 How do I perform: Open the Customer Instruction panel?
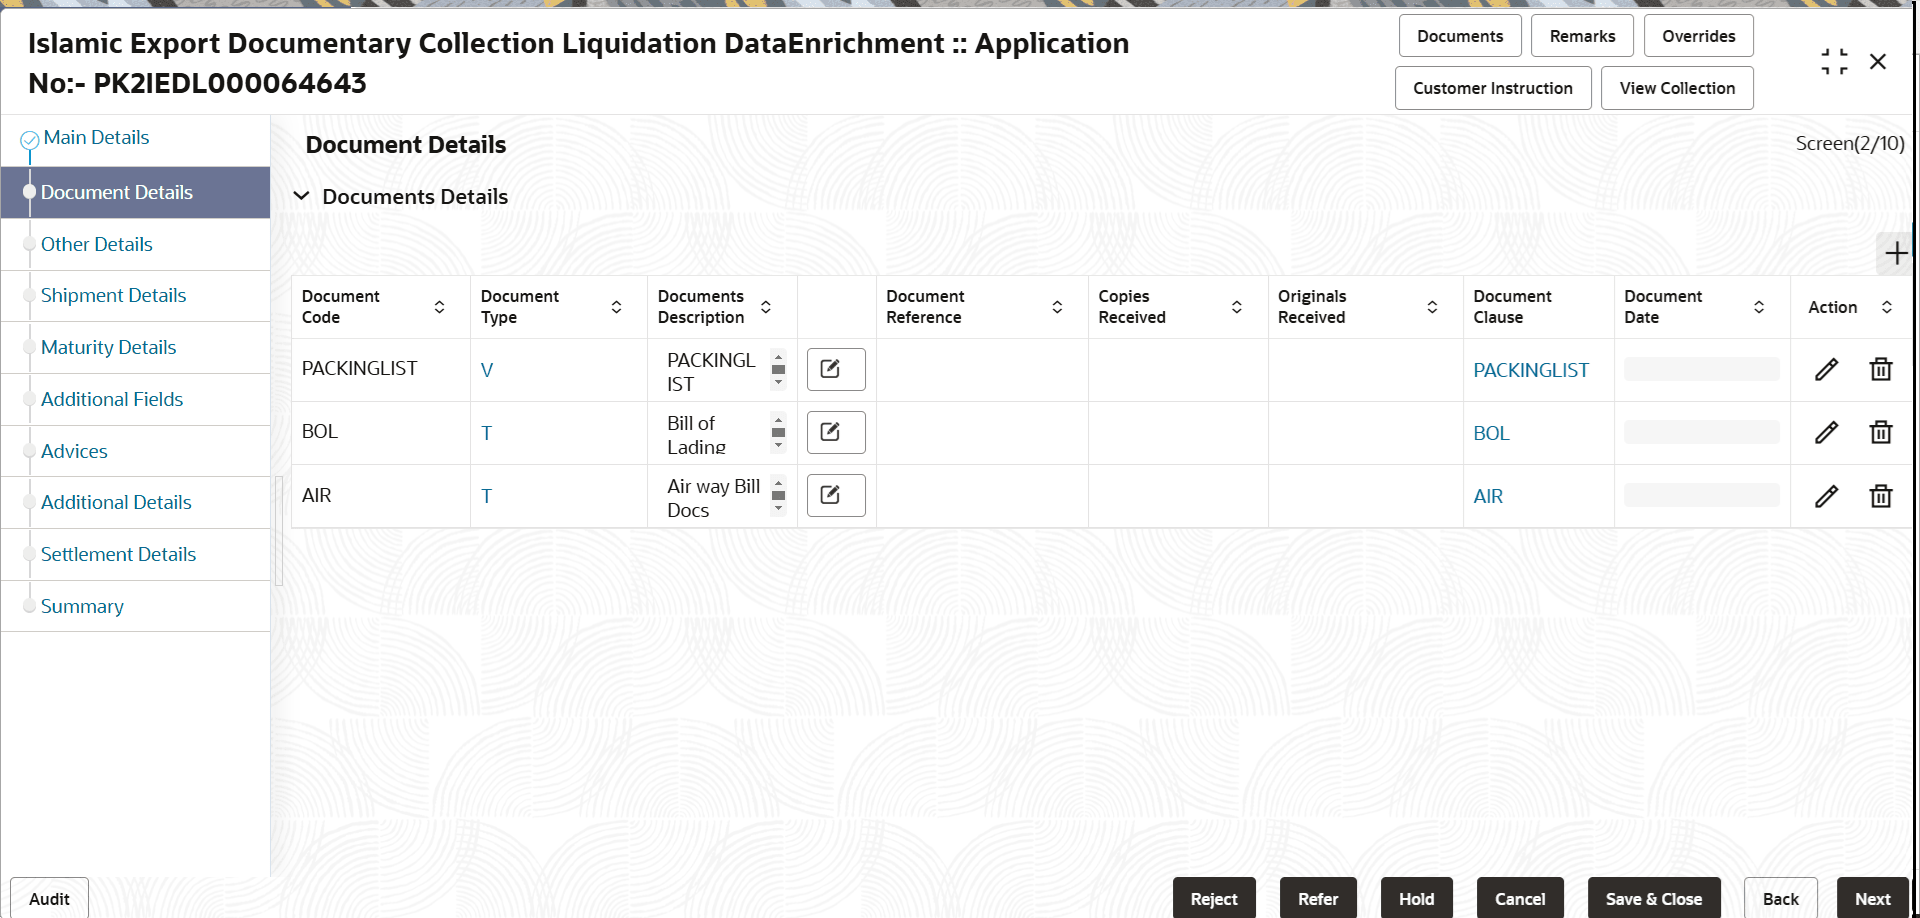click(x=1492, y=88)
